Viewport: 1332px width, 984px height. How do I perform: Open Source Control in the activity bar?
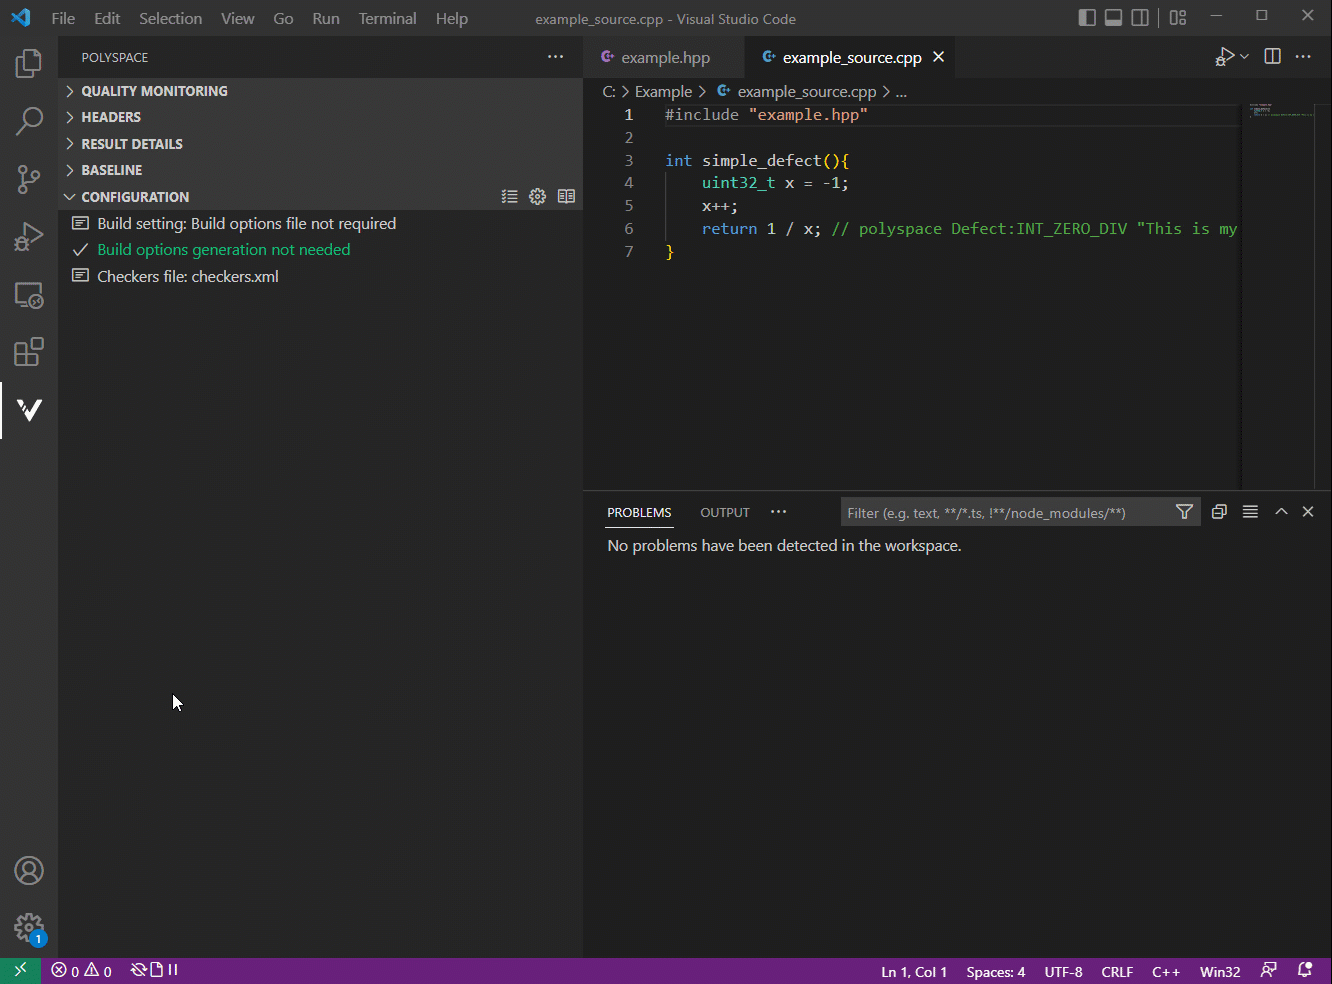click(x=29, y=178)
